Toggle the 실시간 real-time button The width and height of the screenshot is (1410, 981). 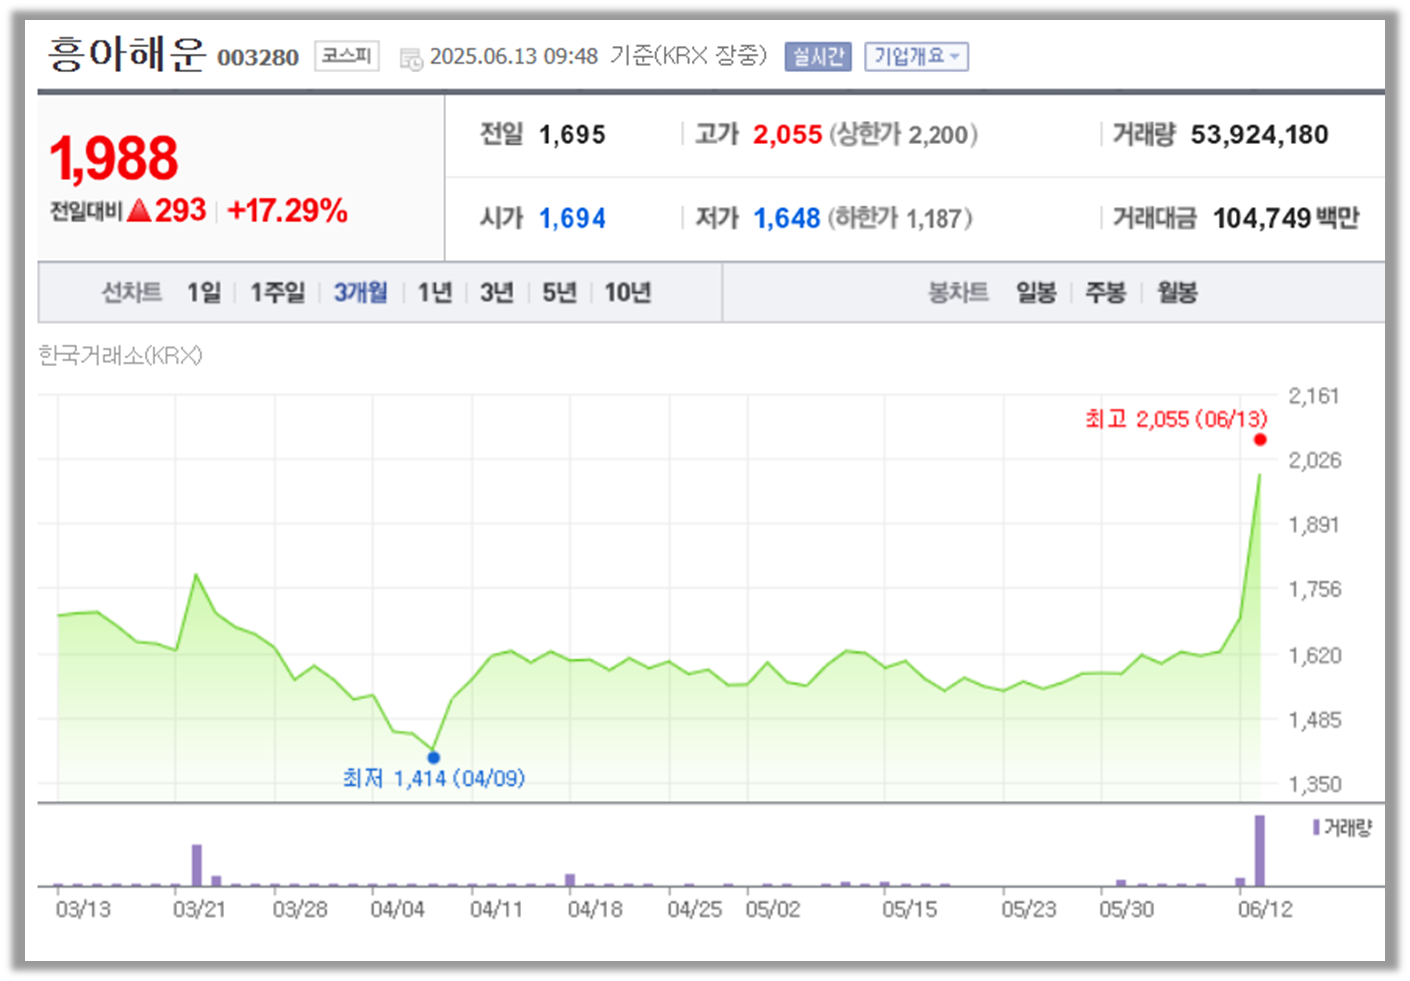click(x=818, y=57)
